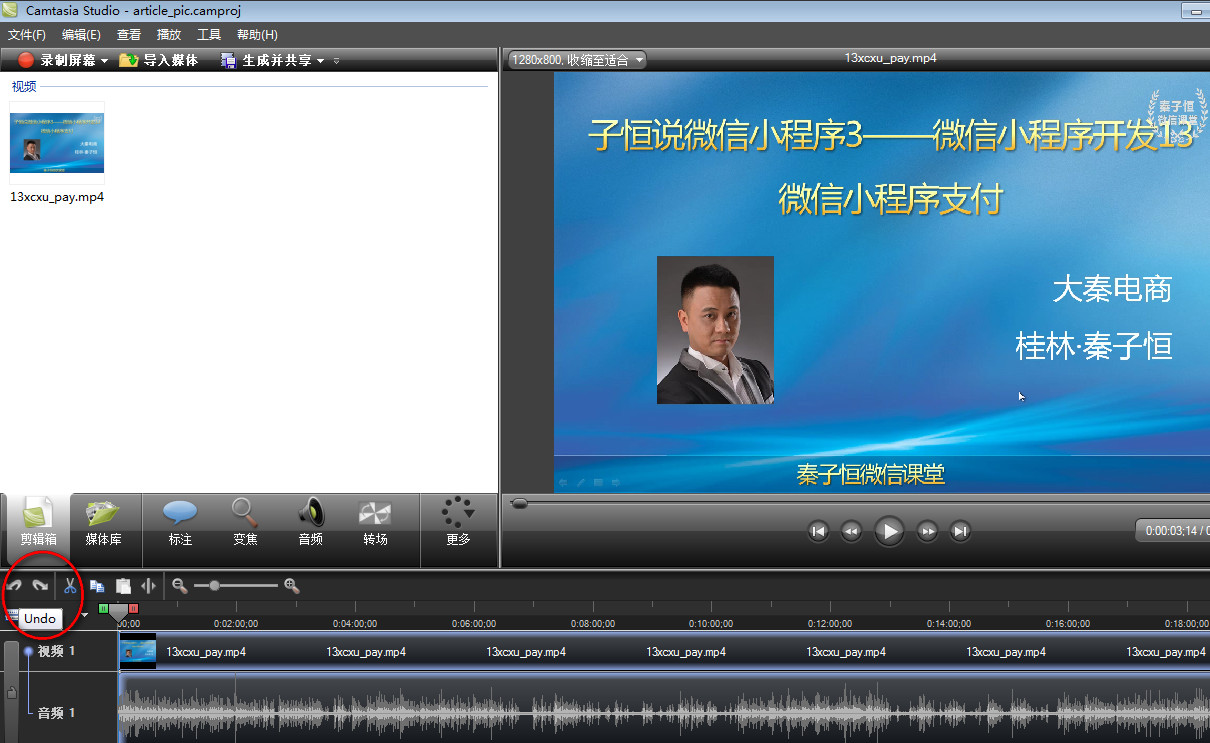Click the Redo arrow in timeline toolbar
1210x743 pixels.
[x=40, y=586]
